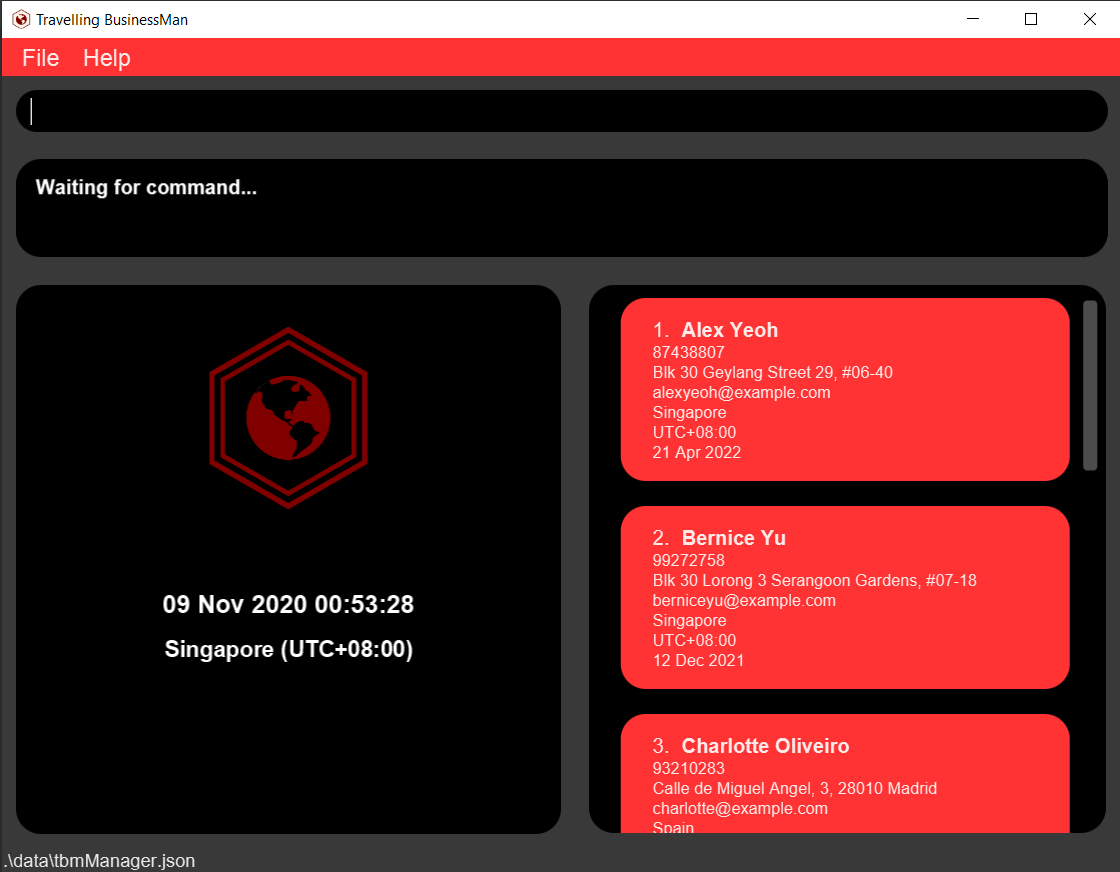Click the 'Waiting for command...' result area
Image resolution: width=1120 pixels, height=872 pixels.
point(560,208)
